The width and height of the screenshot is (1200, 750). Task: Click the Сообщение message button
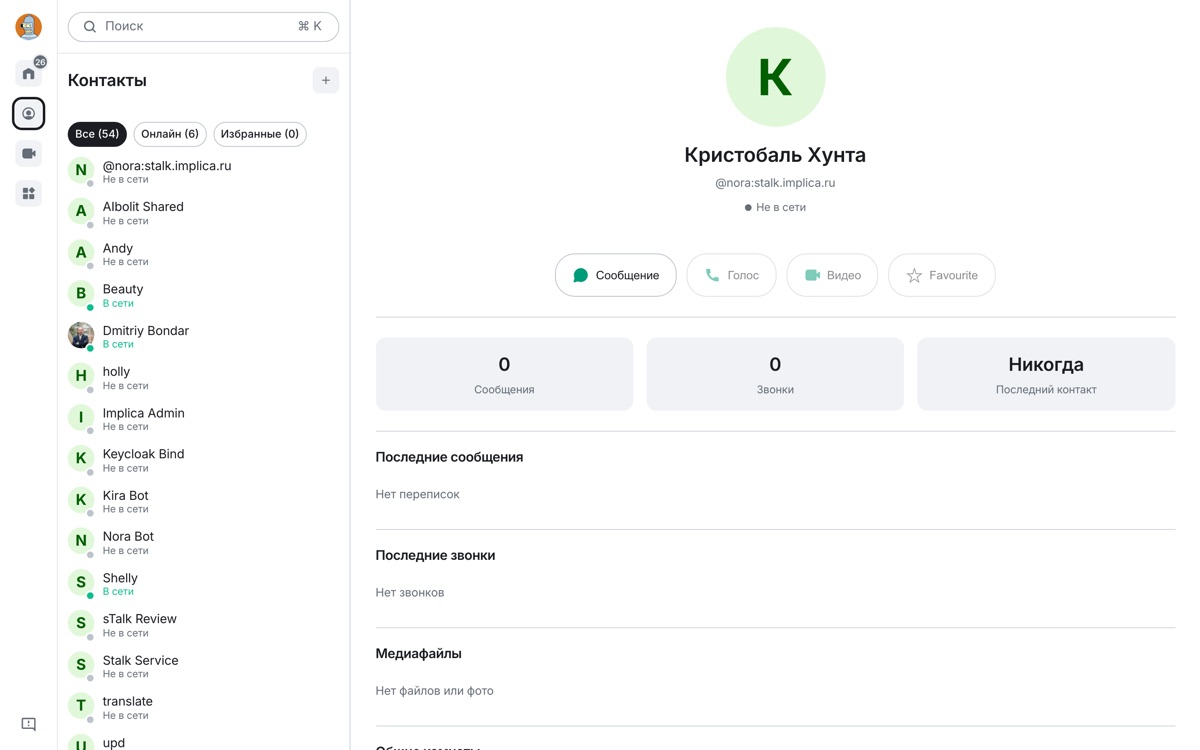616,275
